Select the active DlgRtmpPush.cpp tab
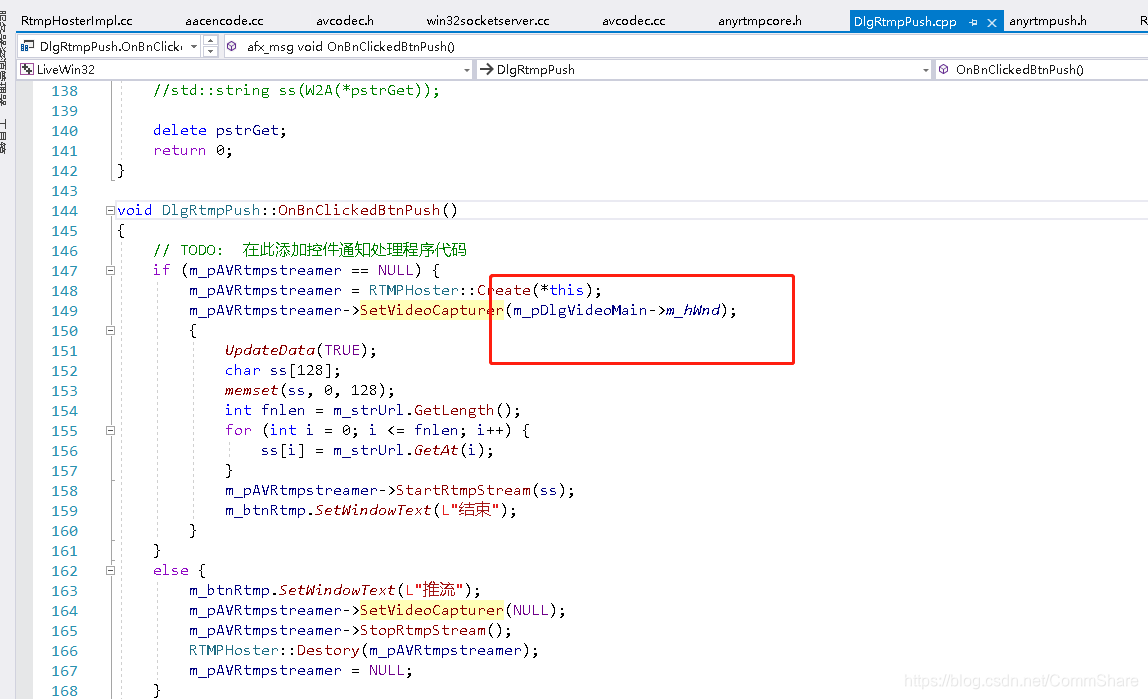This screenshot has width=1148, height=699. tap(905, 21)
